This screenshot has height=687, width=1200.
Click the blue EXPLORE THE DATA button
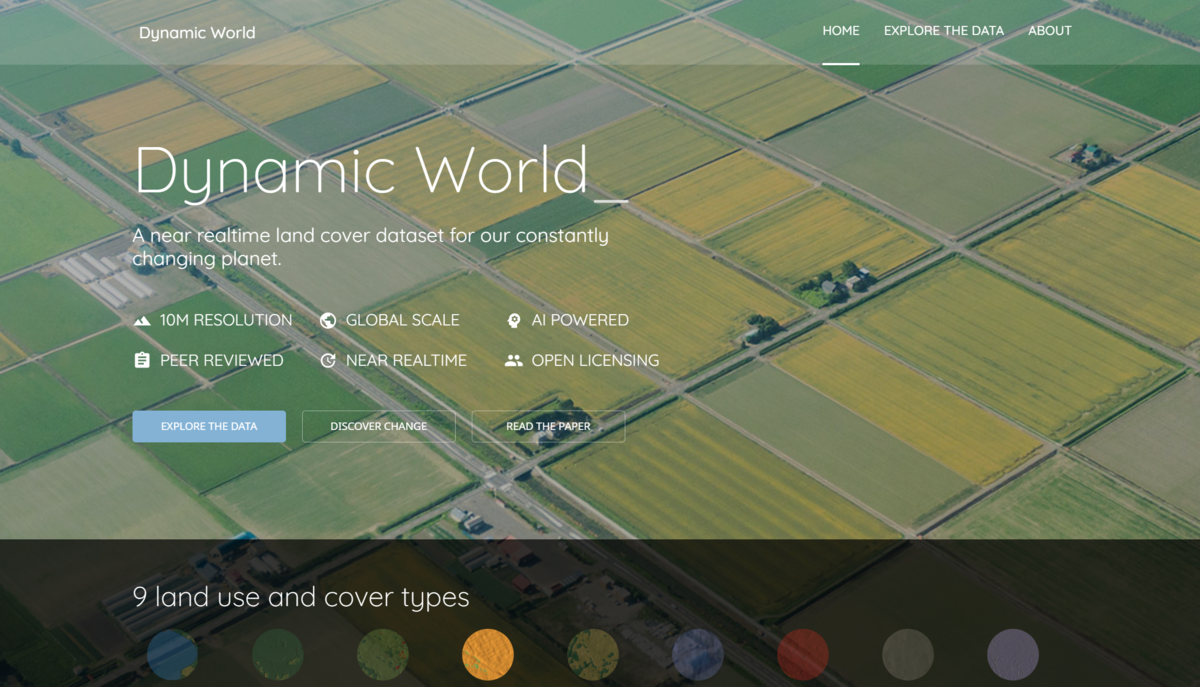click(209, 426)
